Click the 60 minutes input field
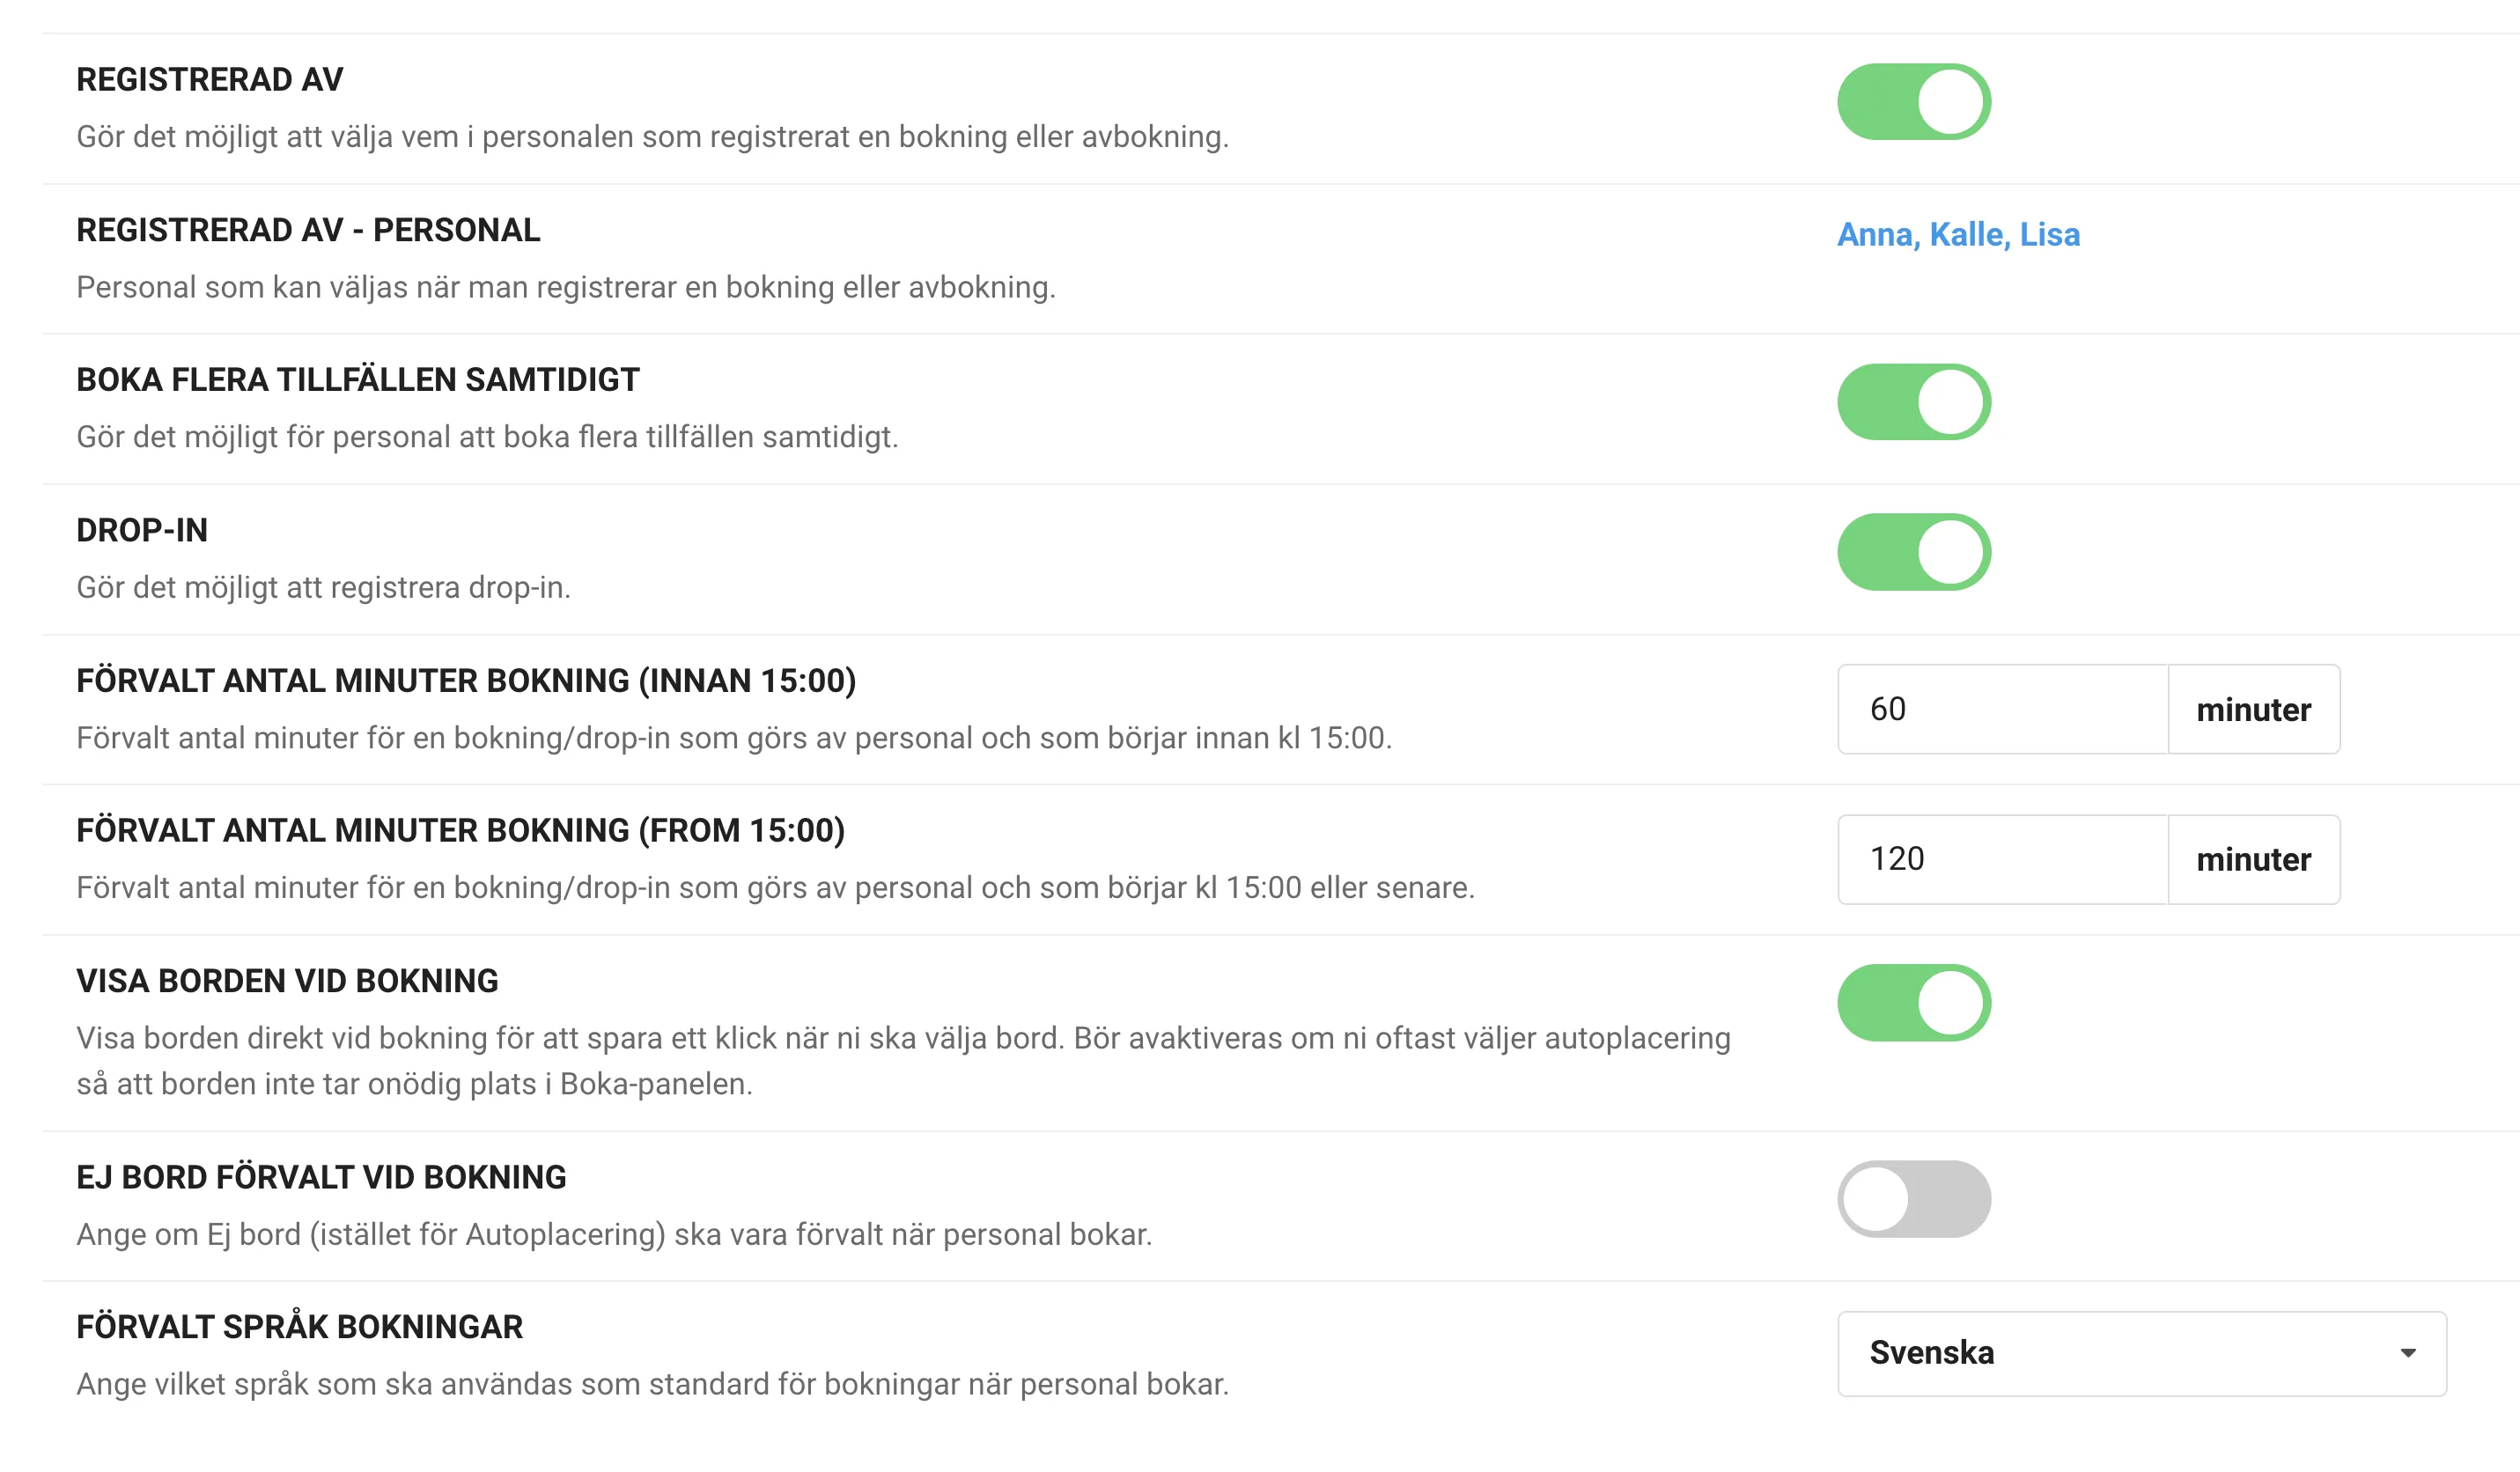The image size is (2520, 1472). (x=2001, y=709)
